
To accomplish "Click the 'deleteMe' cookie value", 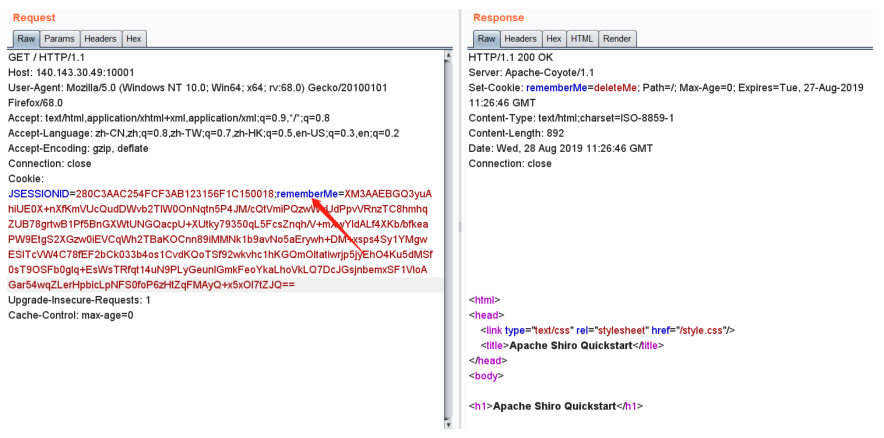I will click(x=615, y=88).
